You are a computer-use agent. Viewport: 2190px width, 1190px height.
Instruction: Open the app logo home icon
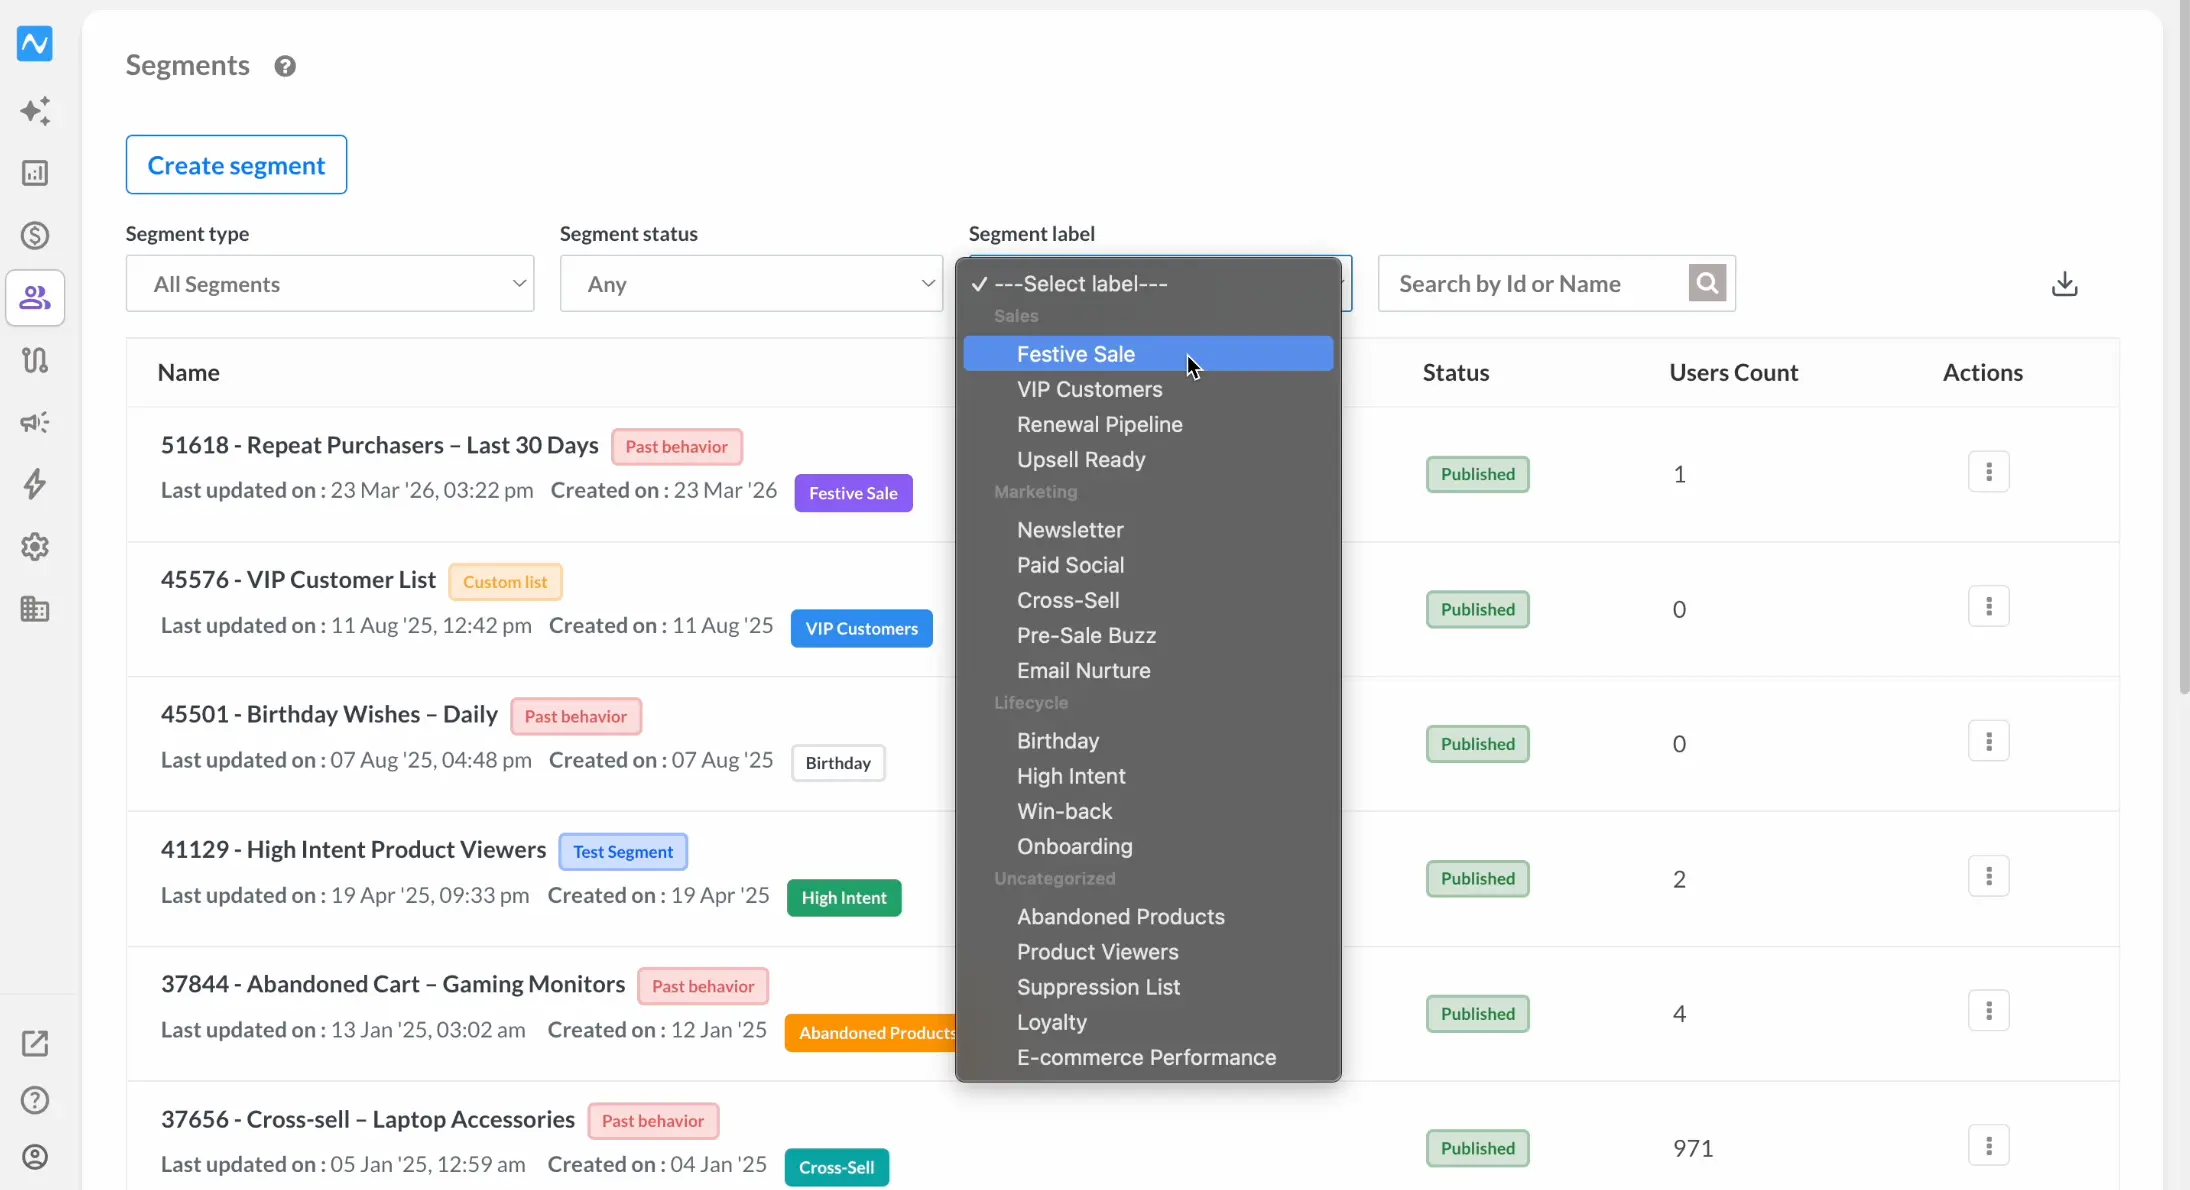tap(35, 44)
